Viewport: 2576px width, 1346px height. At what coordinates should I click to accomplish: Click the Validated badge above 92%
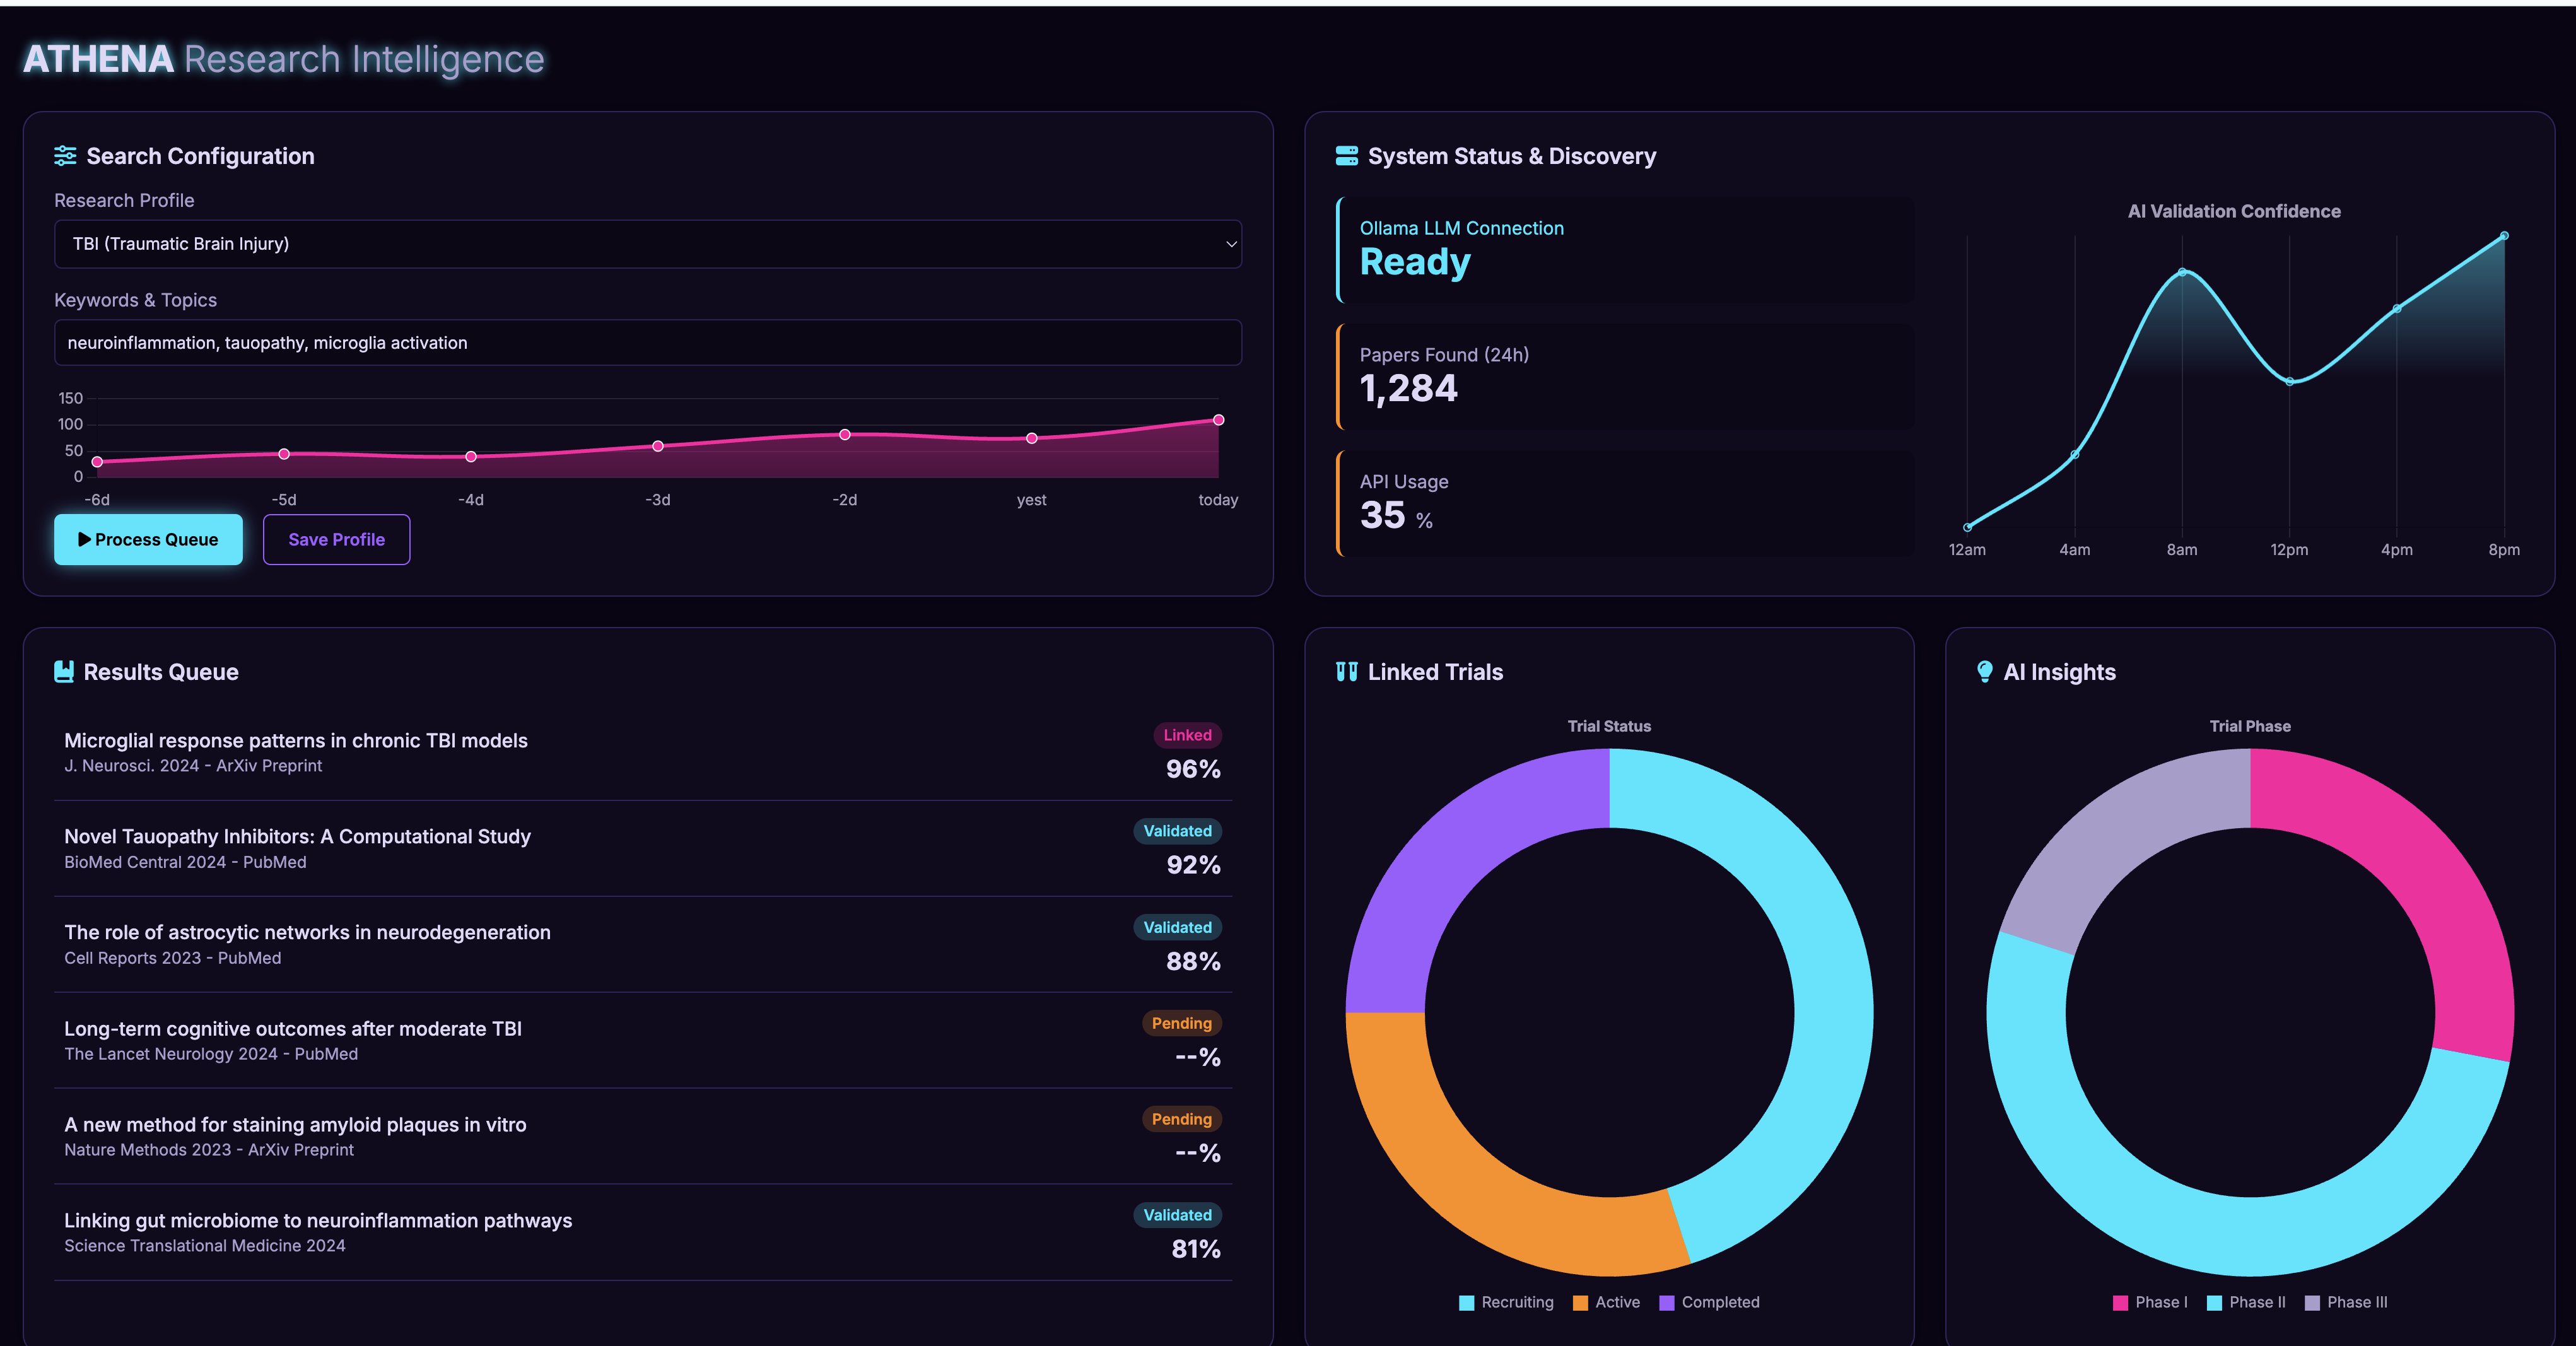click(x=1177, y=831)
